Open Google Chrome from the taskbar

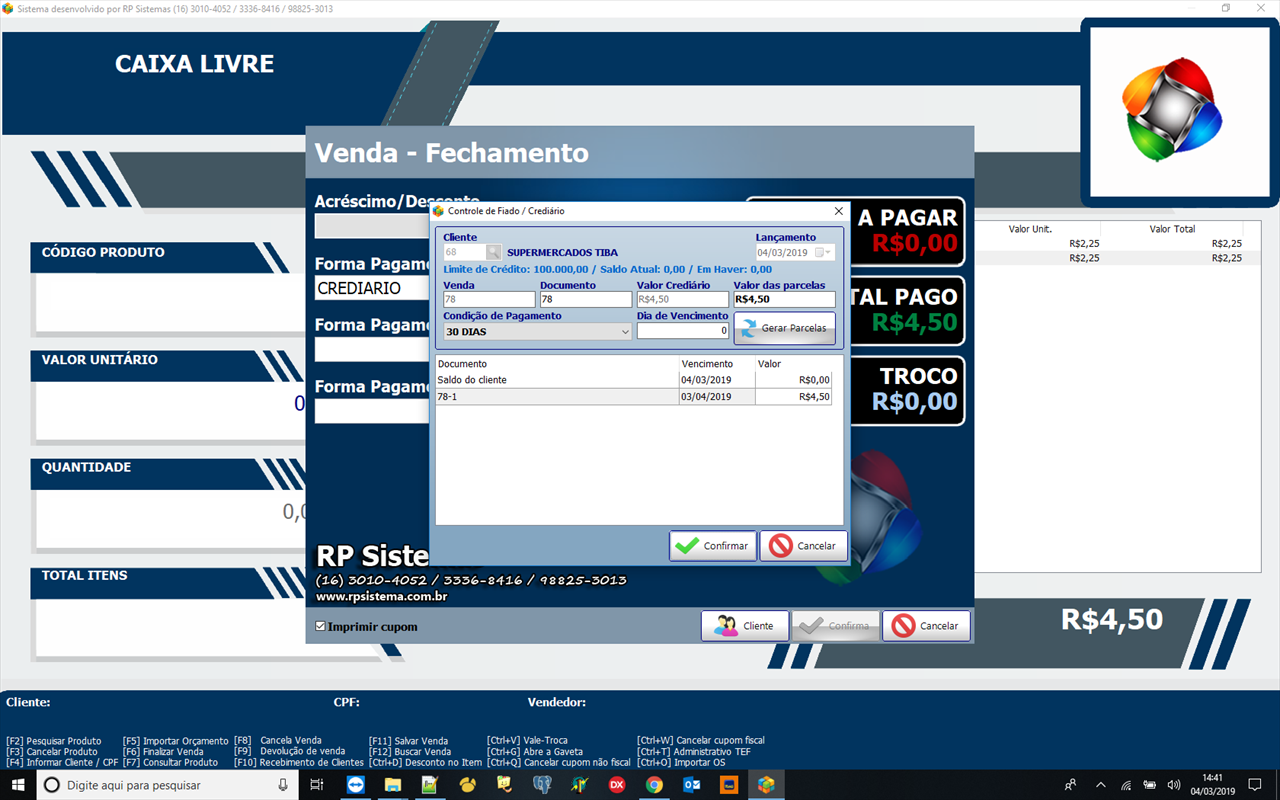(x=654, y=785)
